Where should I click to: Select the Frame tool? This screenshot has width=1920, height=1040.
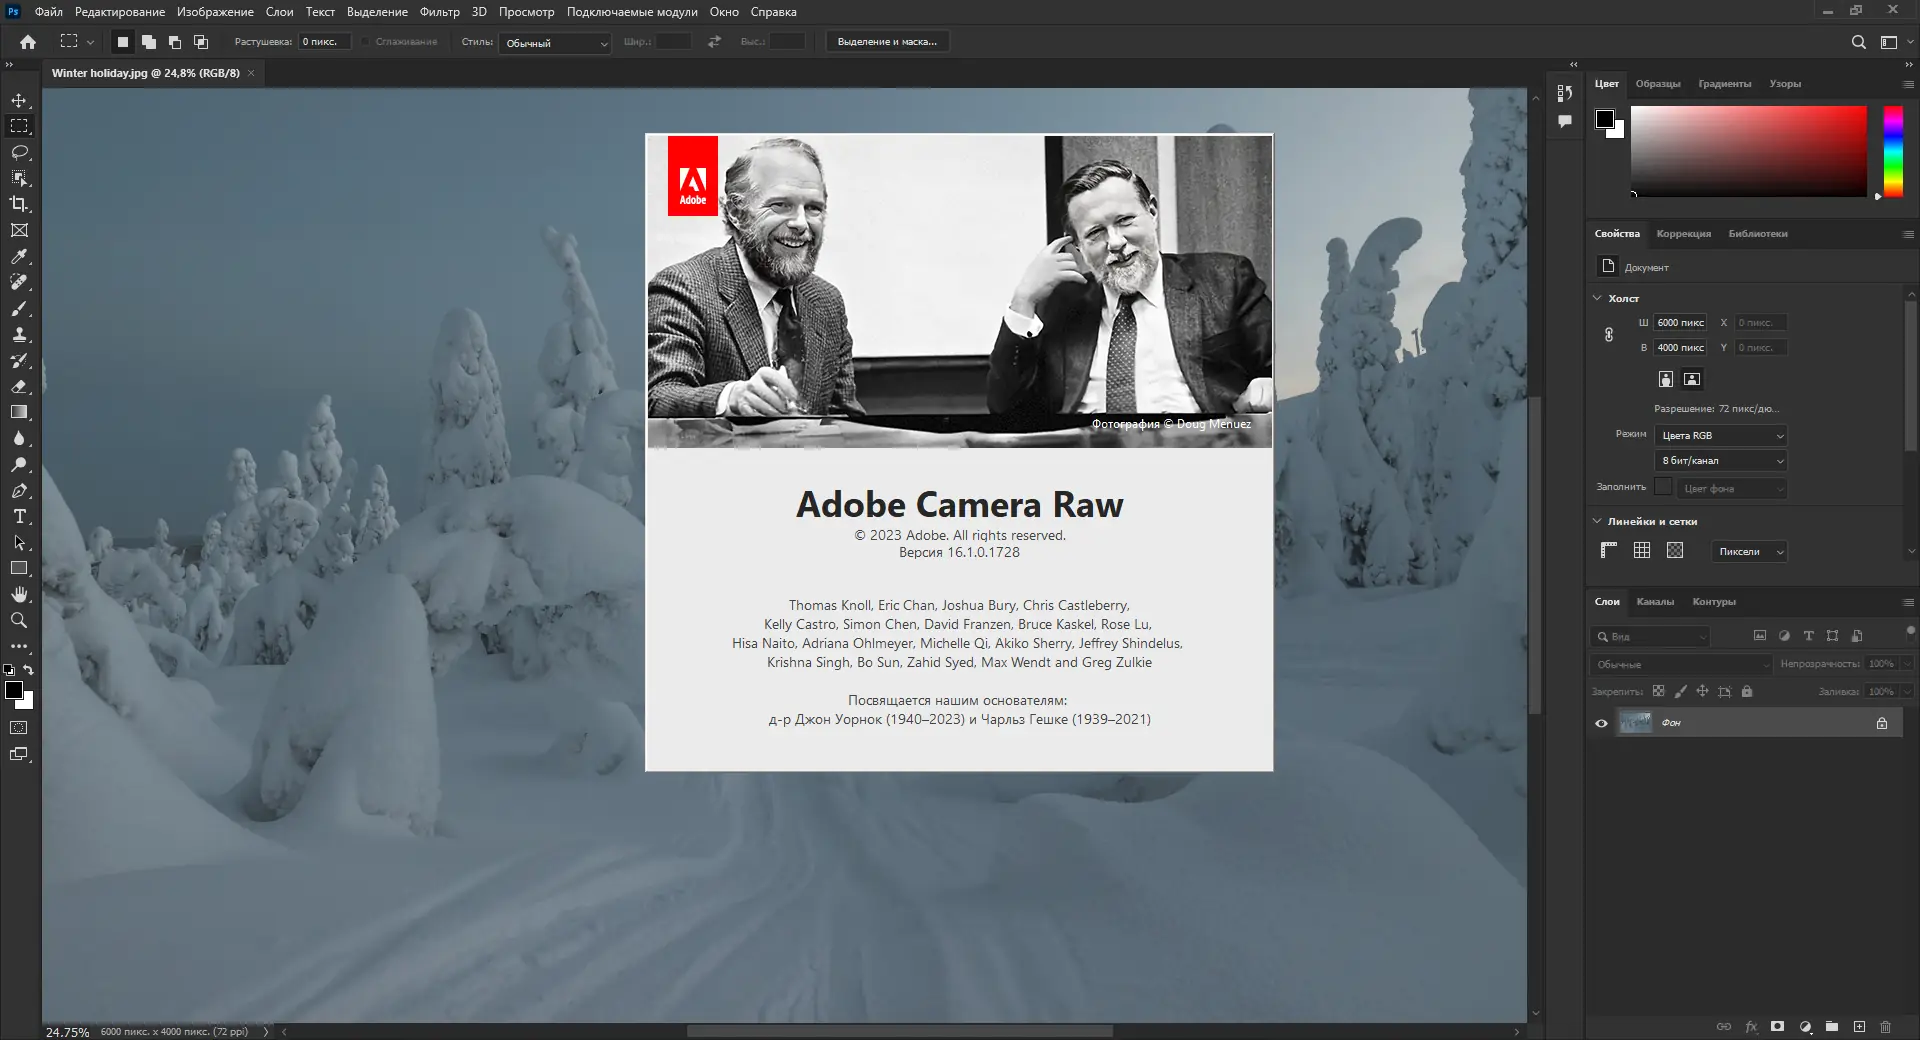[19, 230]
